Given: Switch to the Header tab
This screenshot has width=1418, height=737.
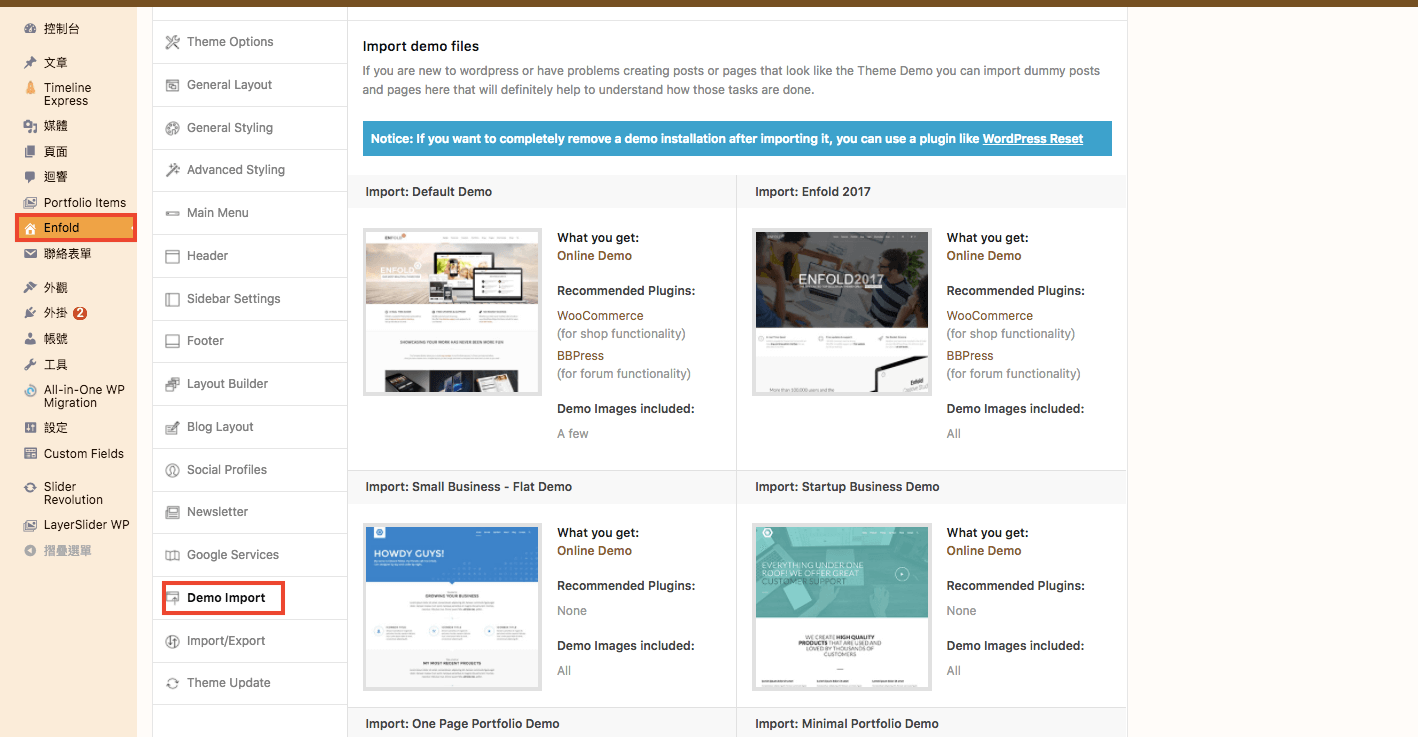Looking at the screenshot, I should point(250,256).
